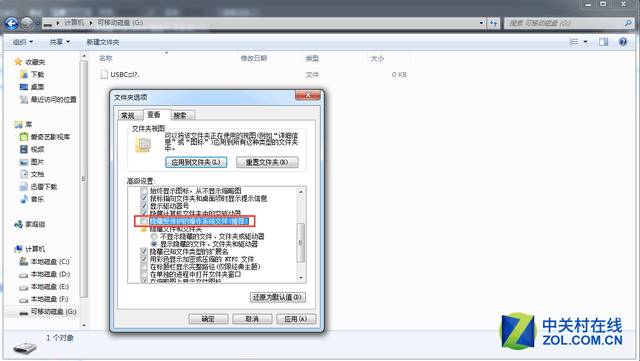Click the 重置文件夹 button
This screenshot has width=640, height=361.
pyautogui.click(x=267, y=162)
